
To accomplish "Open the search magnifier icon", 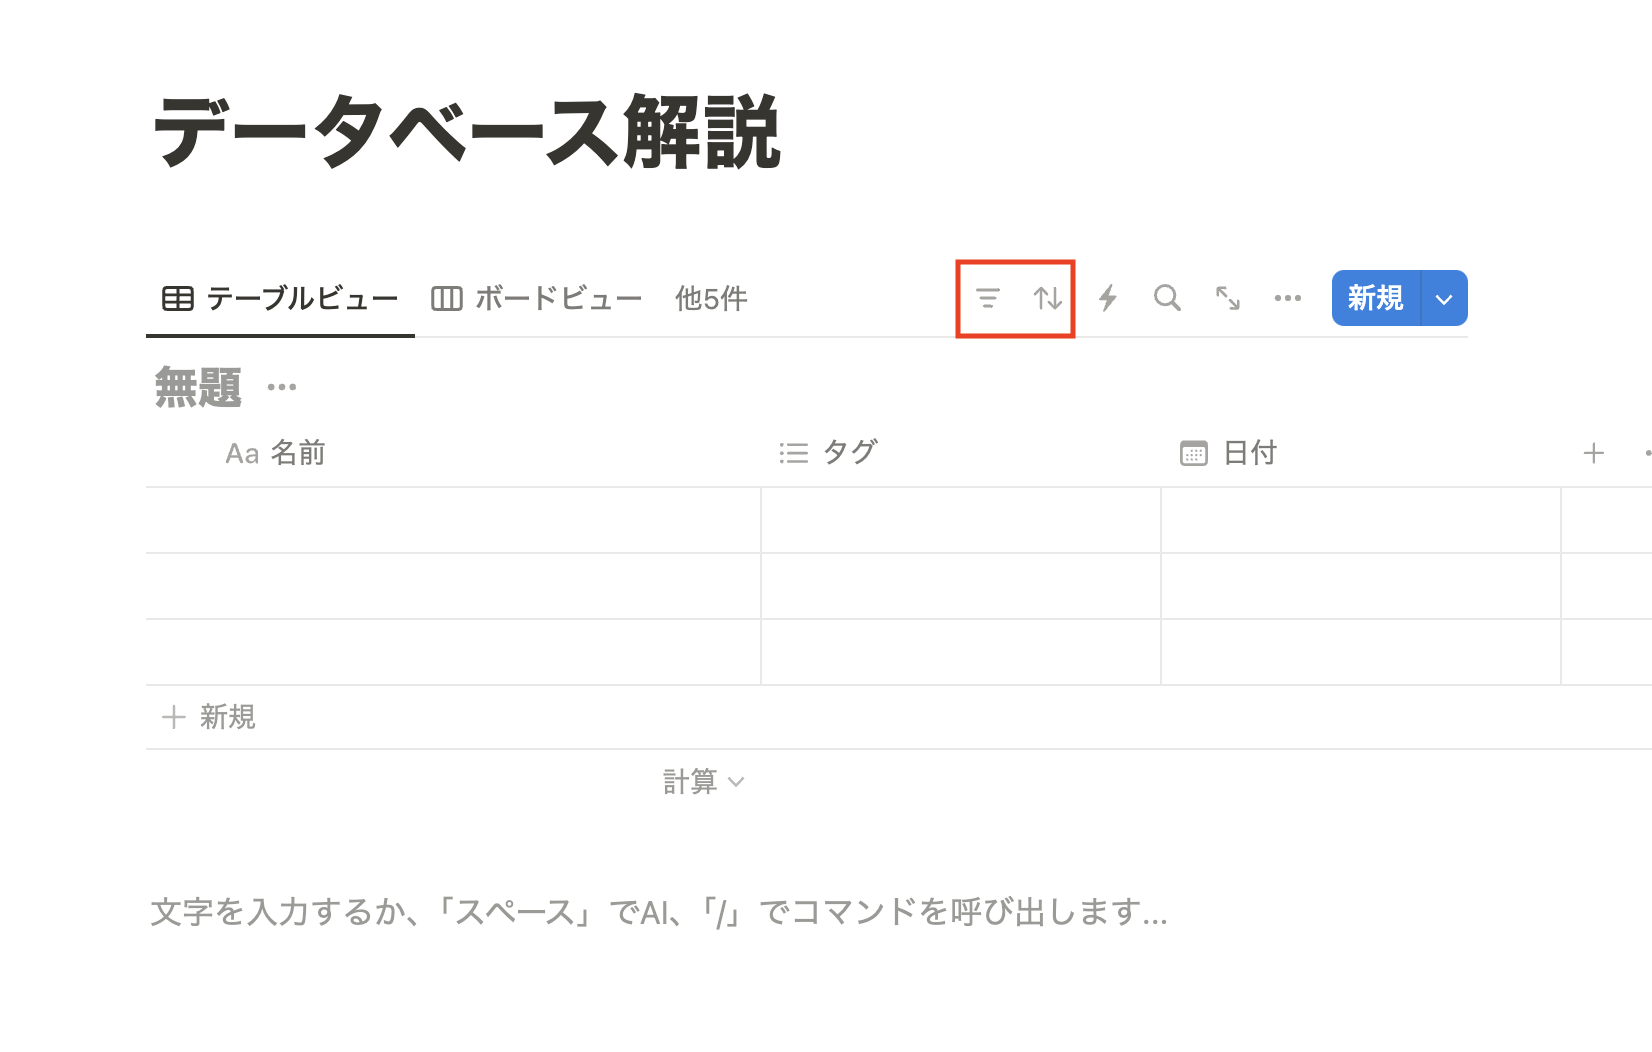I will (1167, 298).
